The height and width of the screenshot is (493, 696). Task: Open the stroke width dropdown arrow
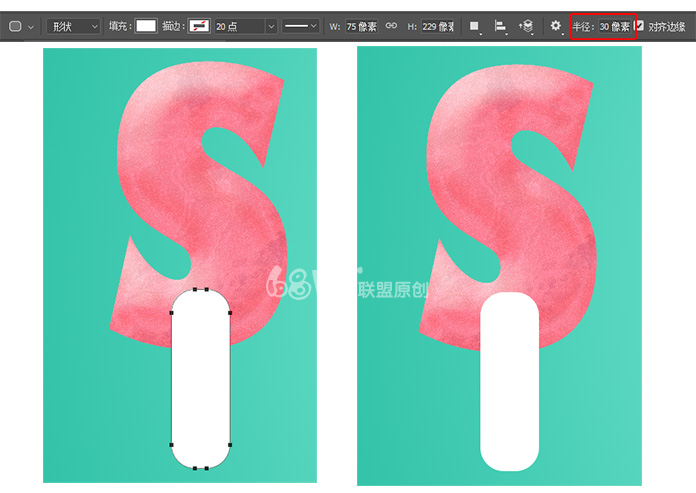(x=271, y=27)
